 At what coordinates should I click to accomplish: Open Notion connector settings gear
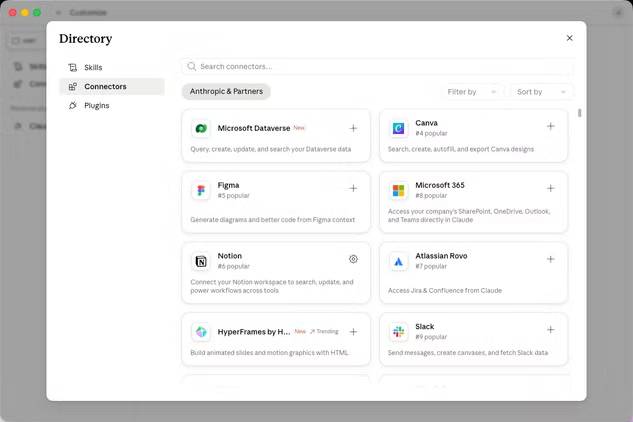coord(353,259)
